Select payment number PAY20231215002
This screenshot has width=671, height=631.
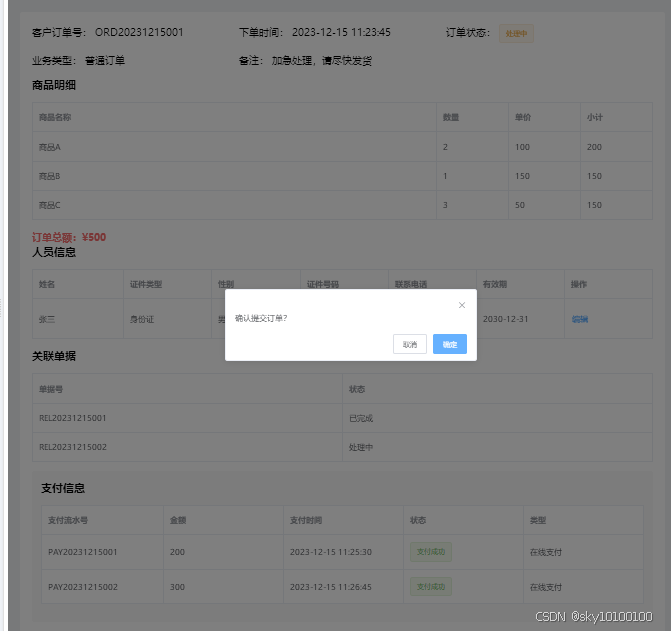83,587
